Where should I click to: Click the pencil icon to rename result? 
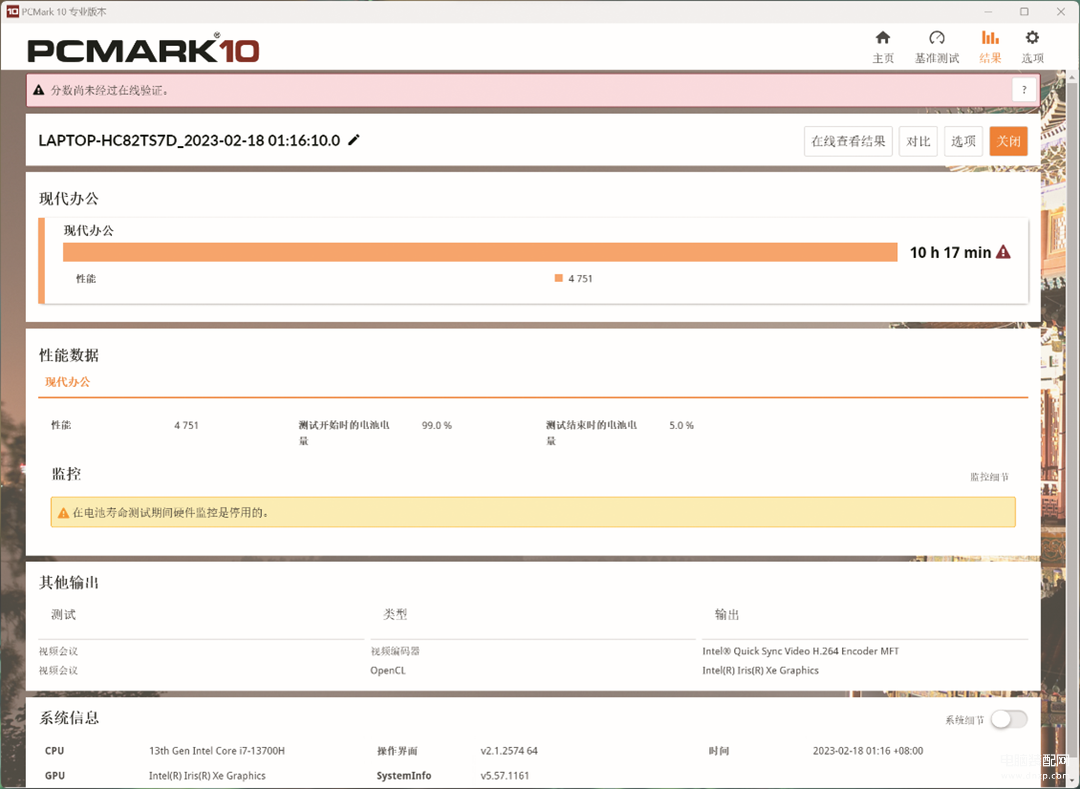(354, 140)
